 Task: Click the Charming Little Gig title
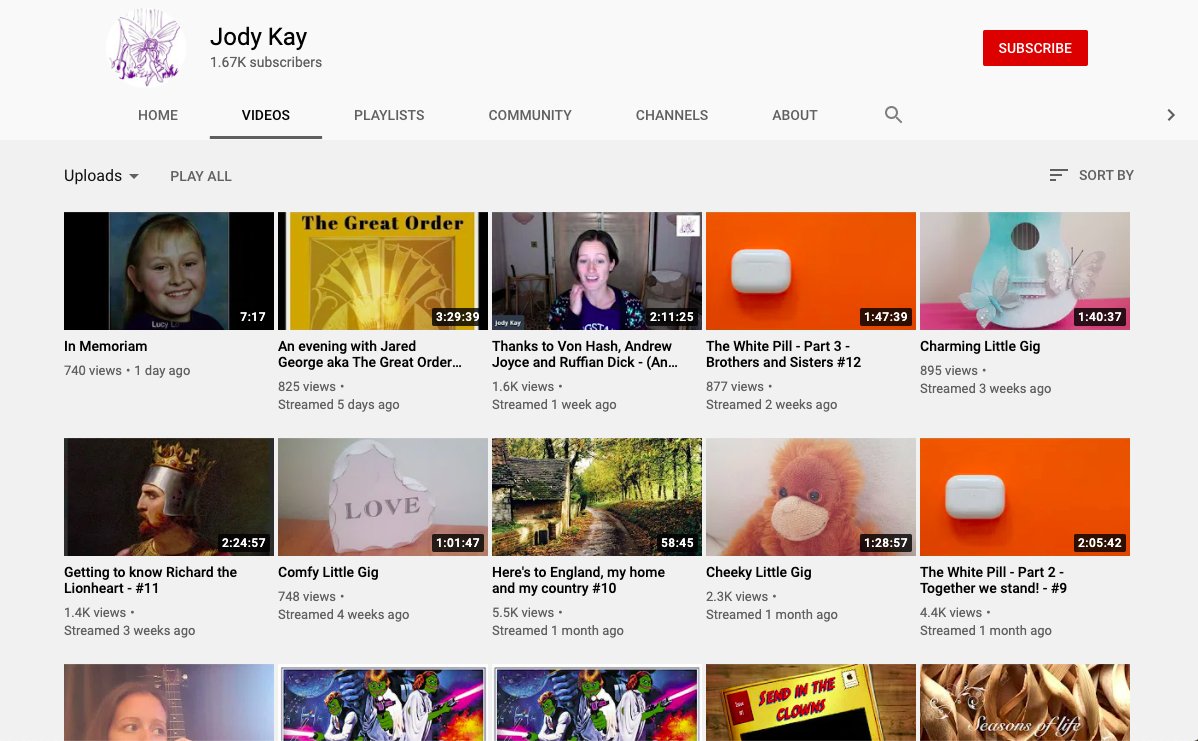click(979, 346)
